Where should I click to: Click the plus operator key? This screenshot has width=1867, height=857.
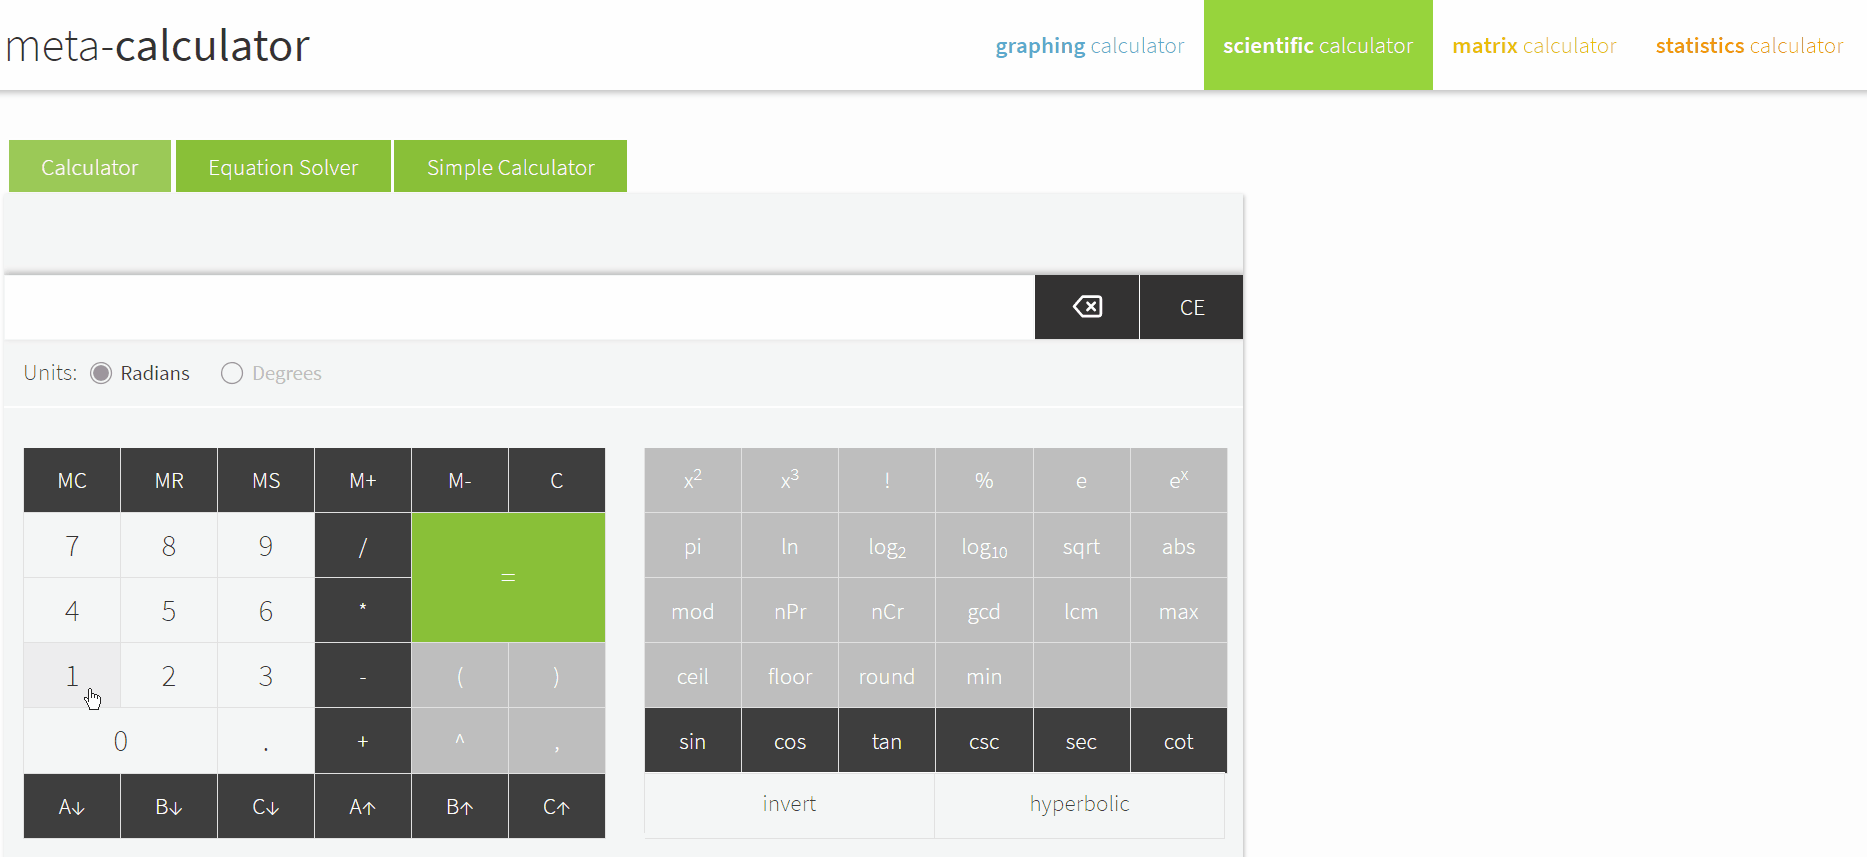point(363,741)
